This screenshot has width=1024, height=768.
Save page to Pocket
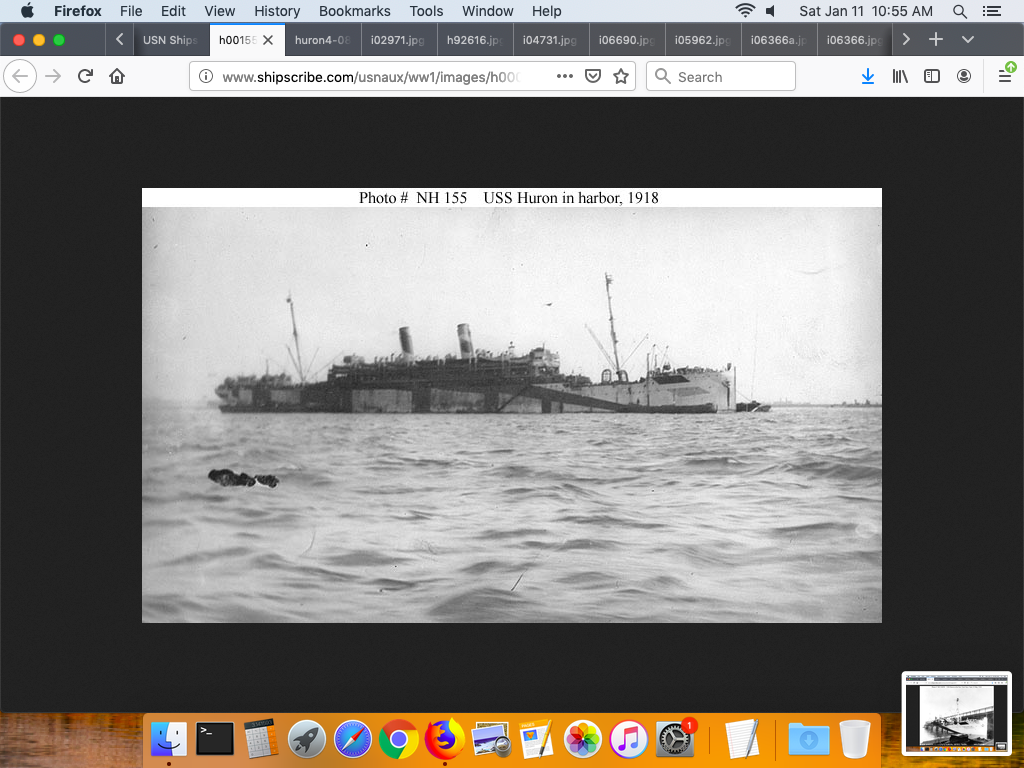tap(593, 77)
